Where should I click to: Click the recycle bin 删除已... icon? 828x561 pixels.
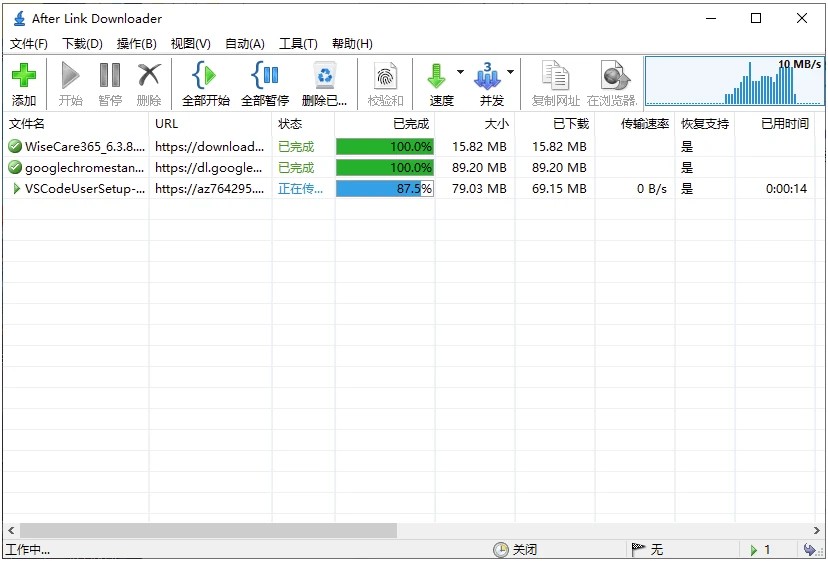click(324, 75)
